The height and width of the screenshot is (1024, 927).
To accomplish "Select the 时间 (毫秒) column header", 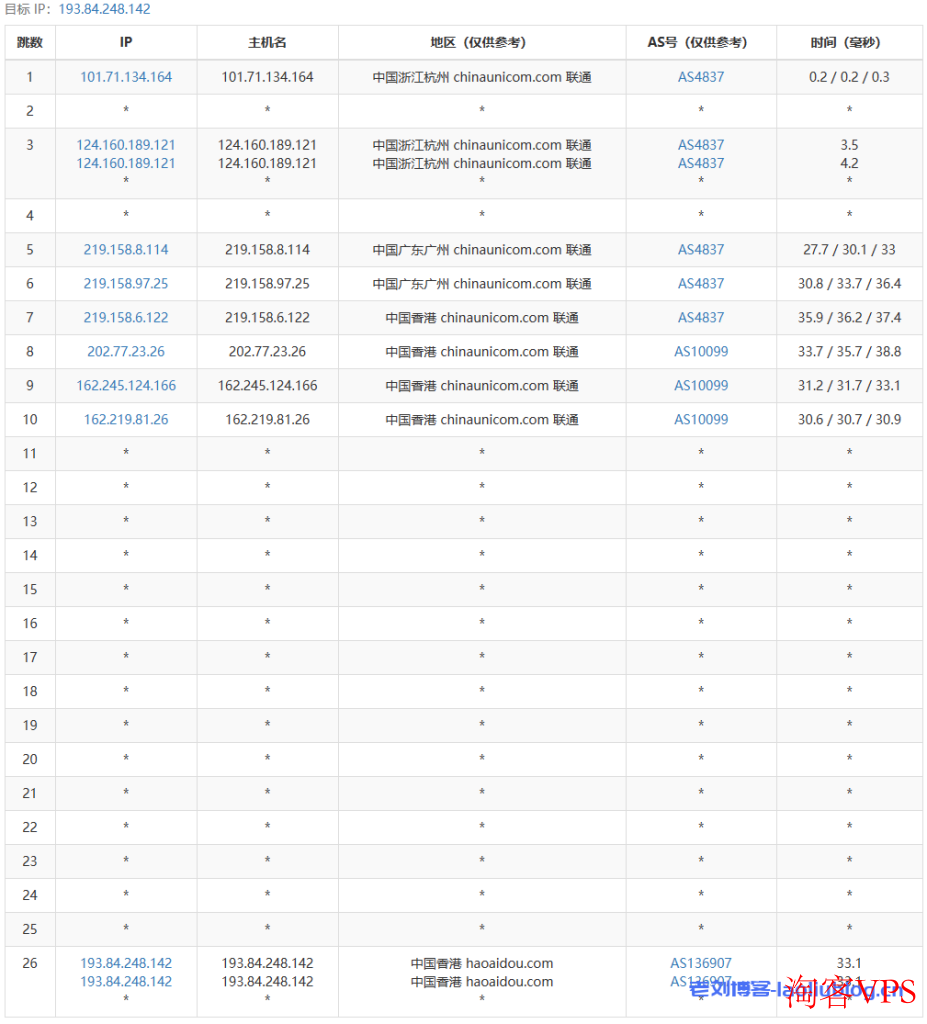I will [849, 42].
